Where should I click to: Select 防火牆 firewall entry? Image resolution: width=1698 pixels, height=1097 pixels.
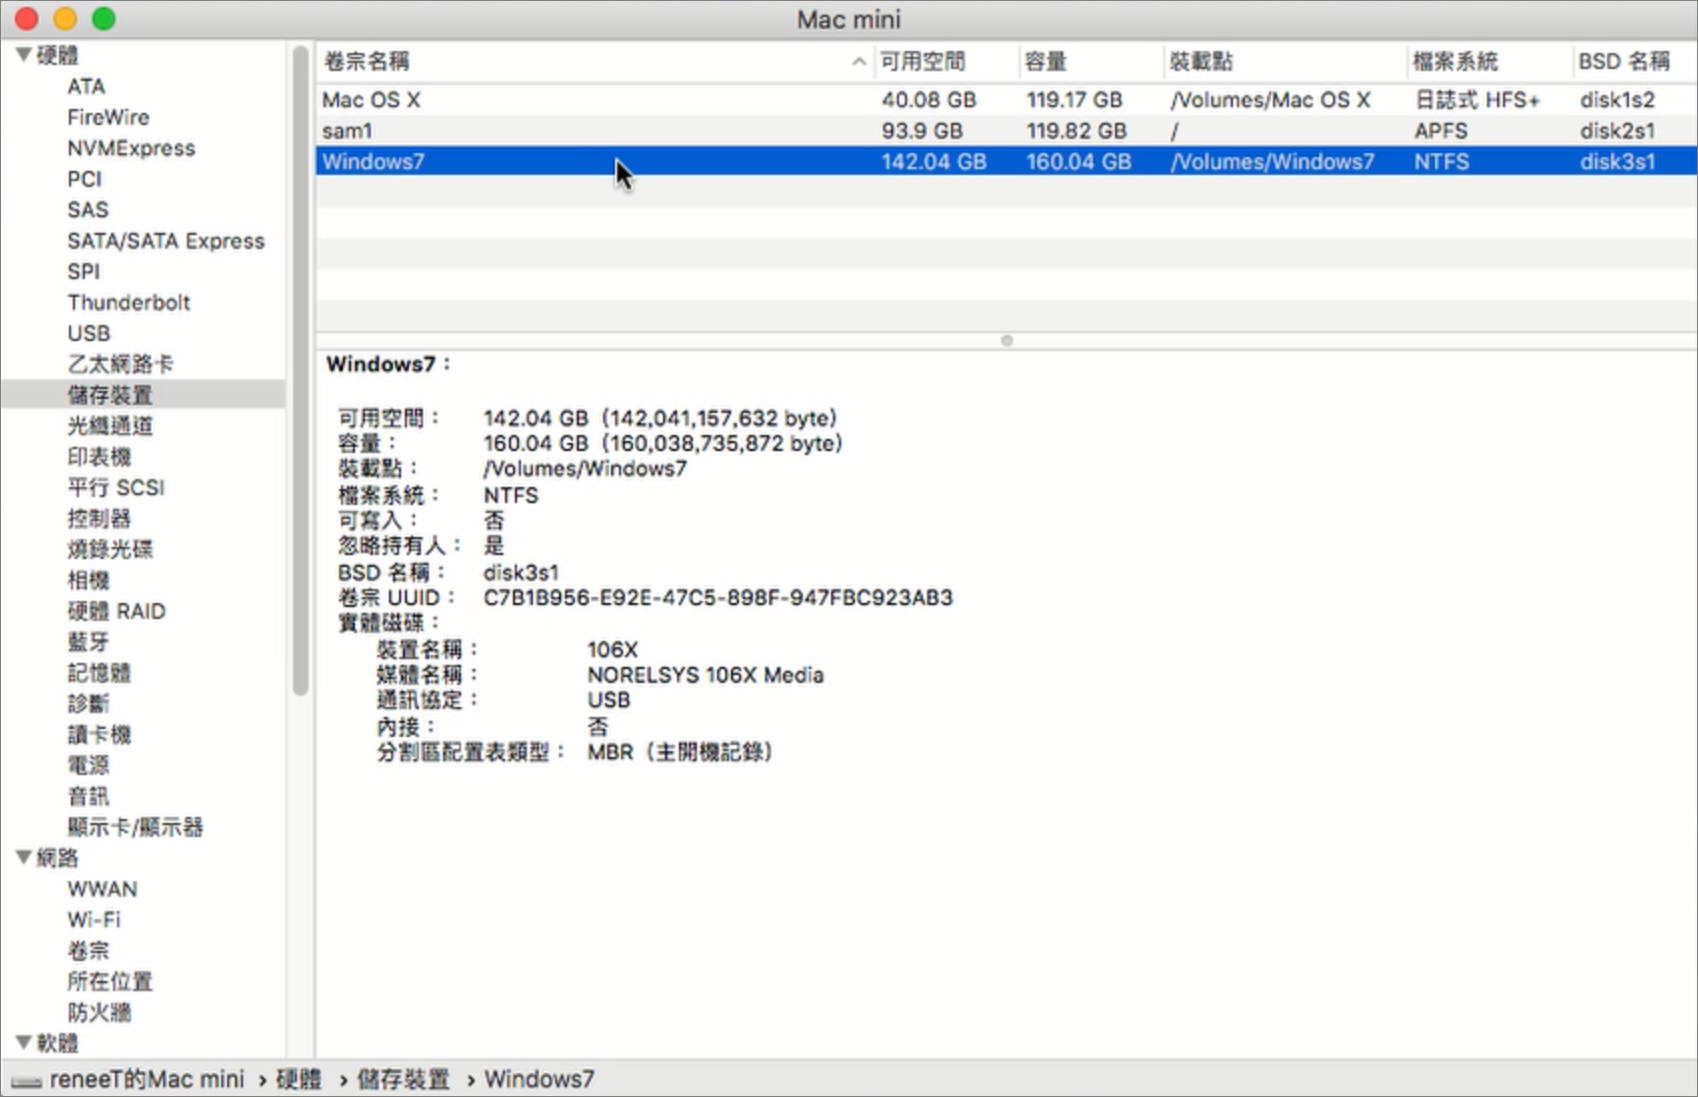(99, 1013)
